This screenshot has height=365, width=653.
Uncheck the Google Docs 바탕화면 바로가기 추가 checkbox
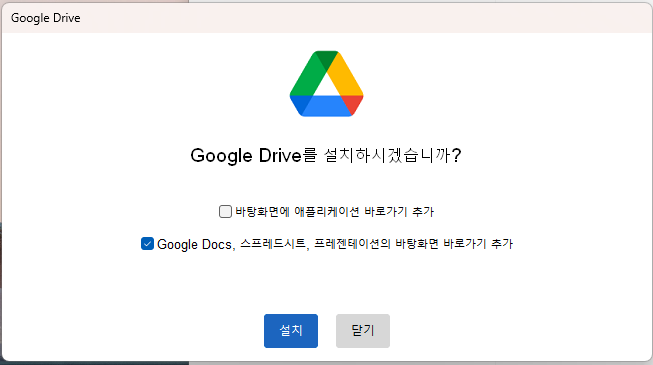tap(147, 244)
